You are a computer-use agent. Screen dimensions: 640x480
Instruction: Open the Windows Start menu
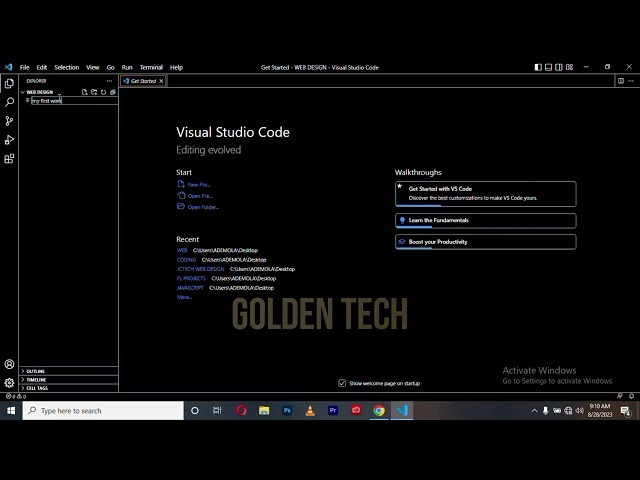[11, 411]
